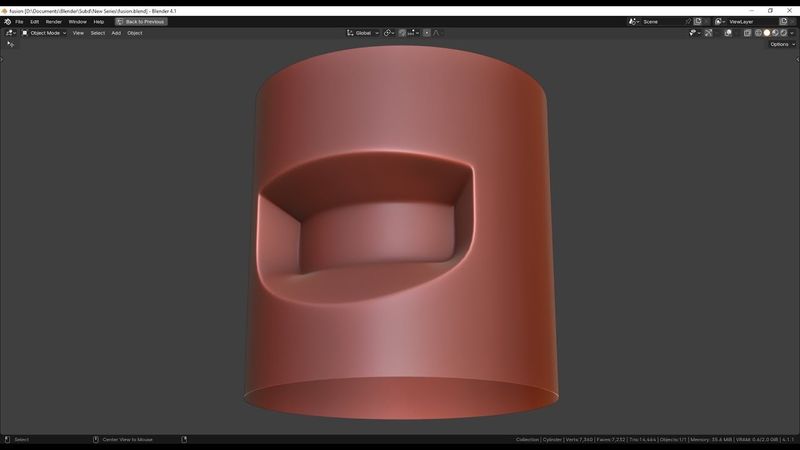Switch to rendered viewport shading
The width and height of the screenshot is (800, 450).
pyautogui.click(x=783, y=33)
